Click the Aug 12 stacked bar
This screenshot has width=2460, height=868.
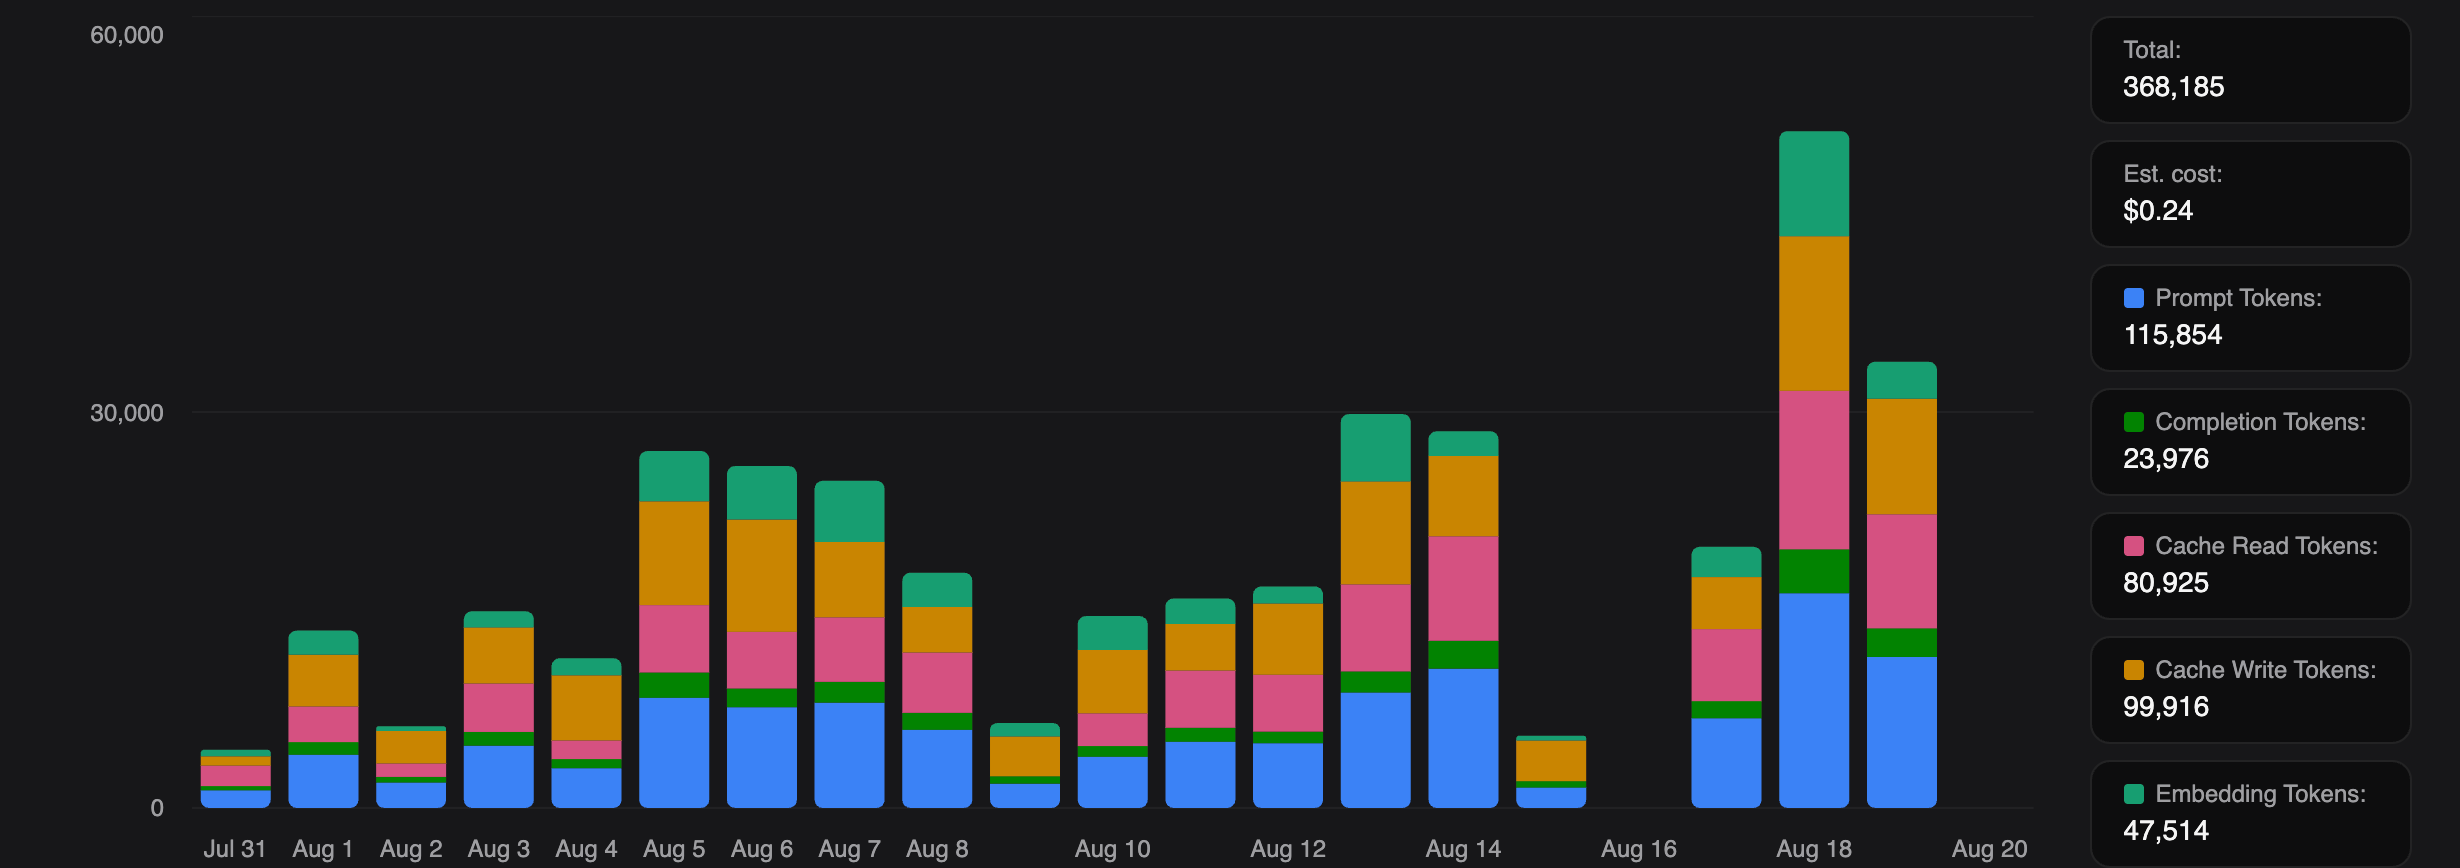1288,697
